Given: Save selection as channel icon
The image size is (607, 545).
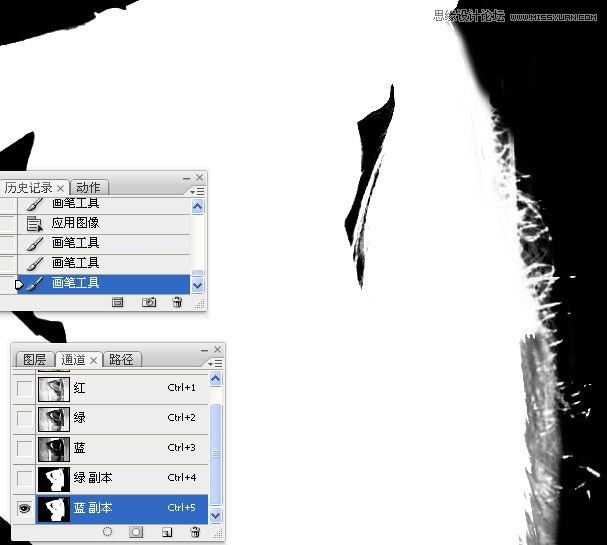Looking at the screenshot, I should click(x=136, y=532).
